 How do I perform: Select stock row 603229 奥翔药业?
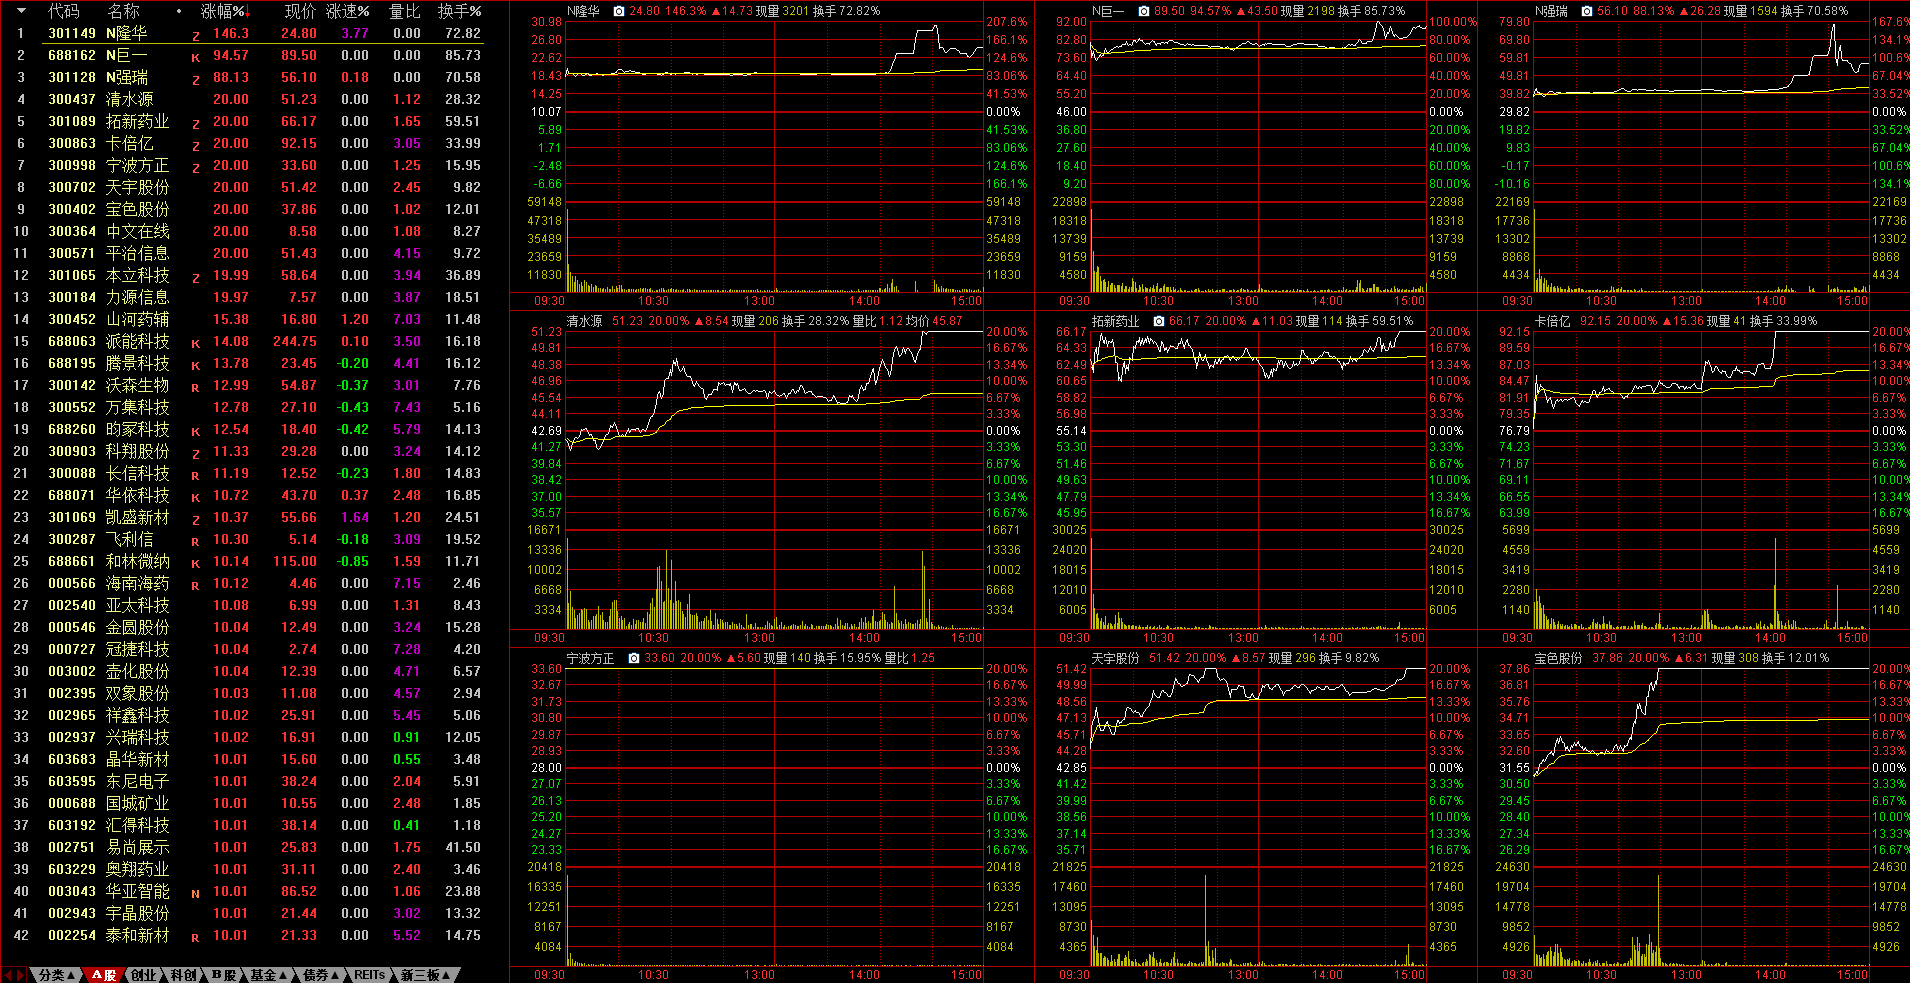(x=245, y=869)
